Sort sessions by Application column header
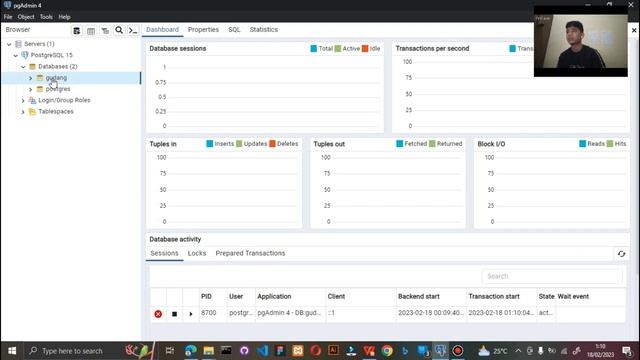The width and height of the screenshot is (640, 360). point(290,296)
